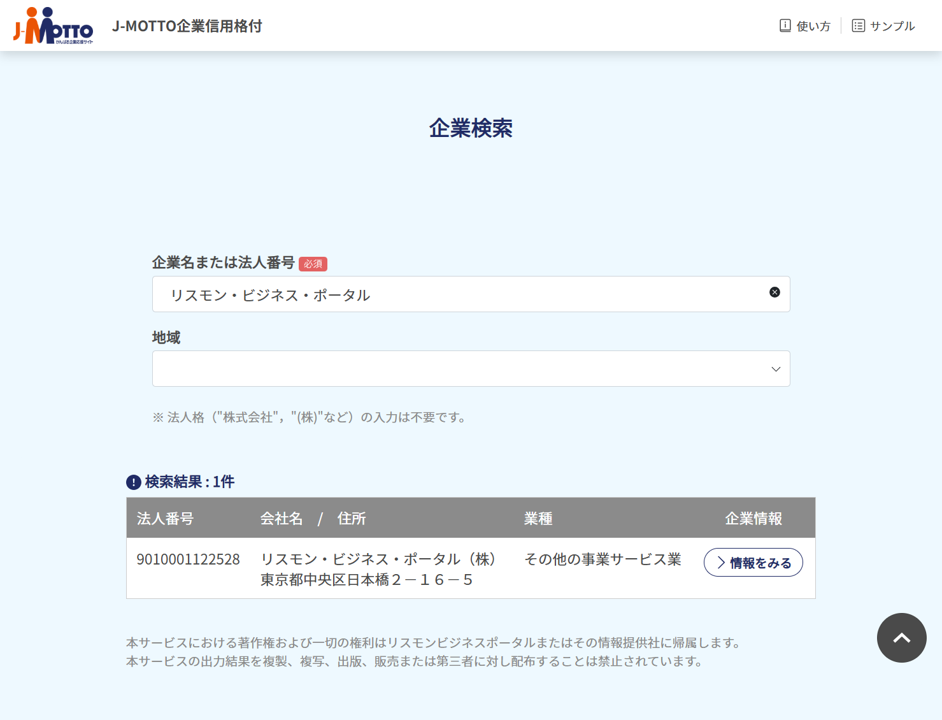Click the 会社名 / 住所 column header

(313, 518)
